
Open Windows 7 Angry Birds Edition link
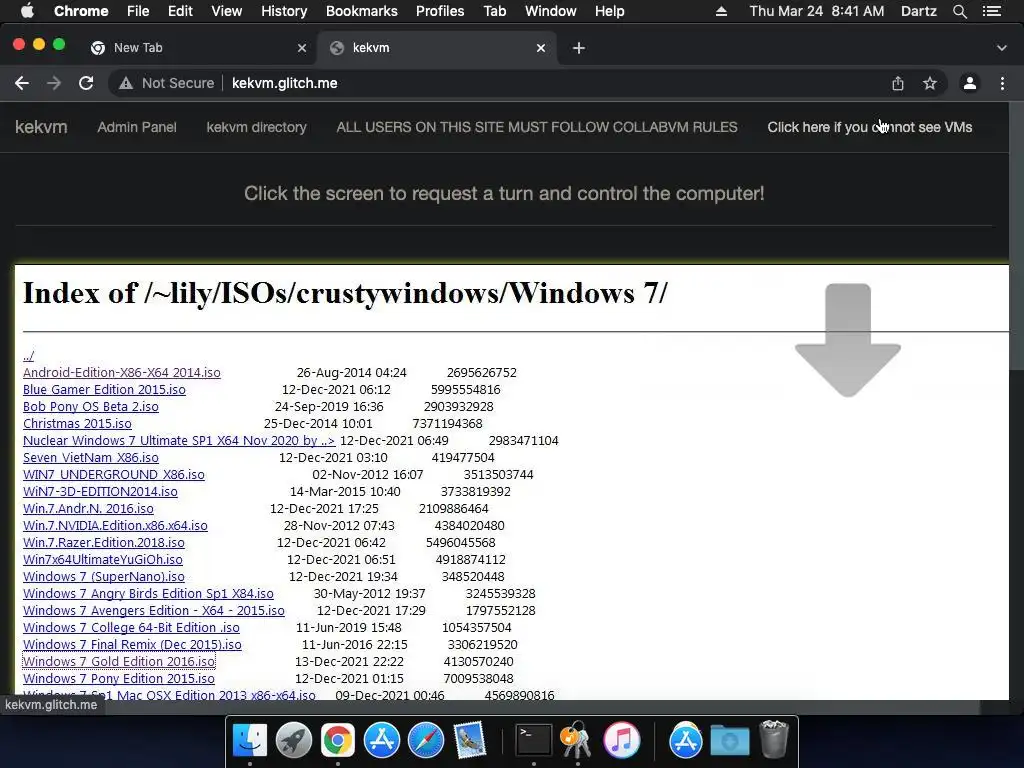pyautogui.click(x=148, y=593)
